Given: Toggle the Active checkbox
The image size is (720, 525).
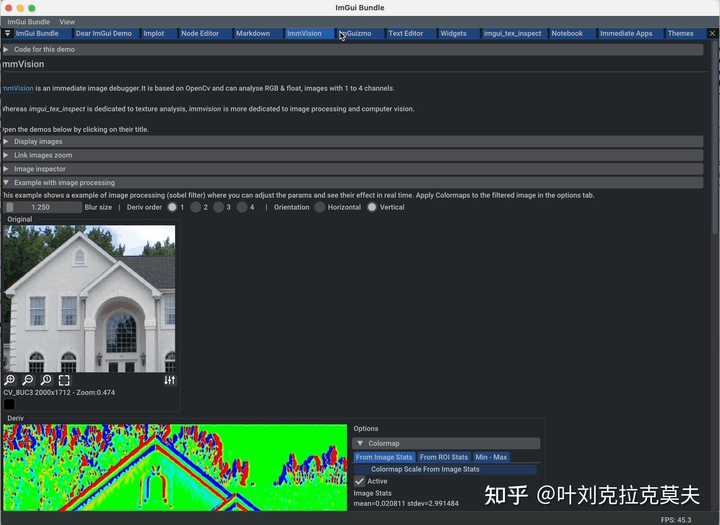Looking at the screenshot, I should click(x=360, y=481).
